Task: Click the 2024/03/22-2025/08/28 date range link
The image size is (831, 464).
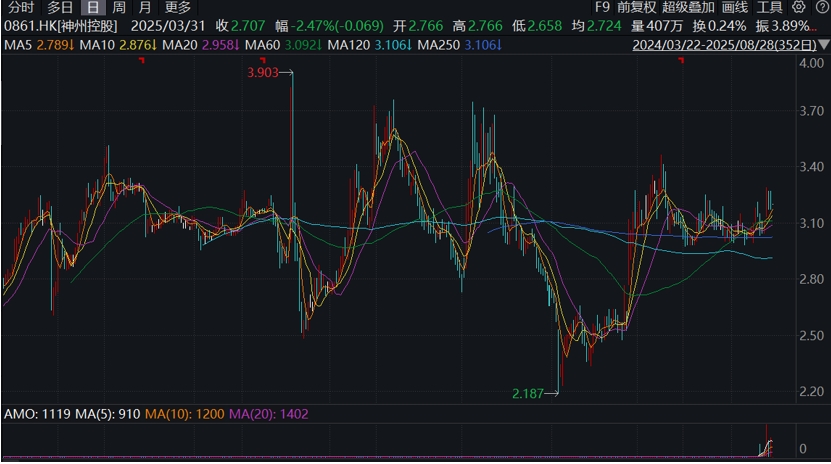Action: point(724,45)
